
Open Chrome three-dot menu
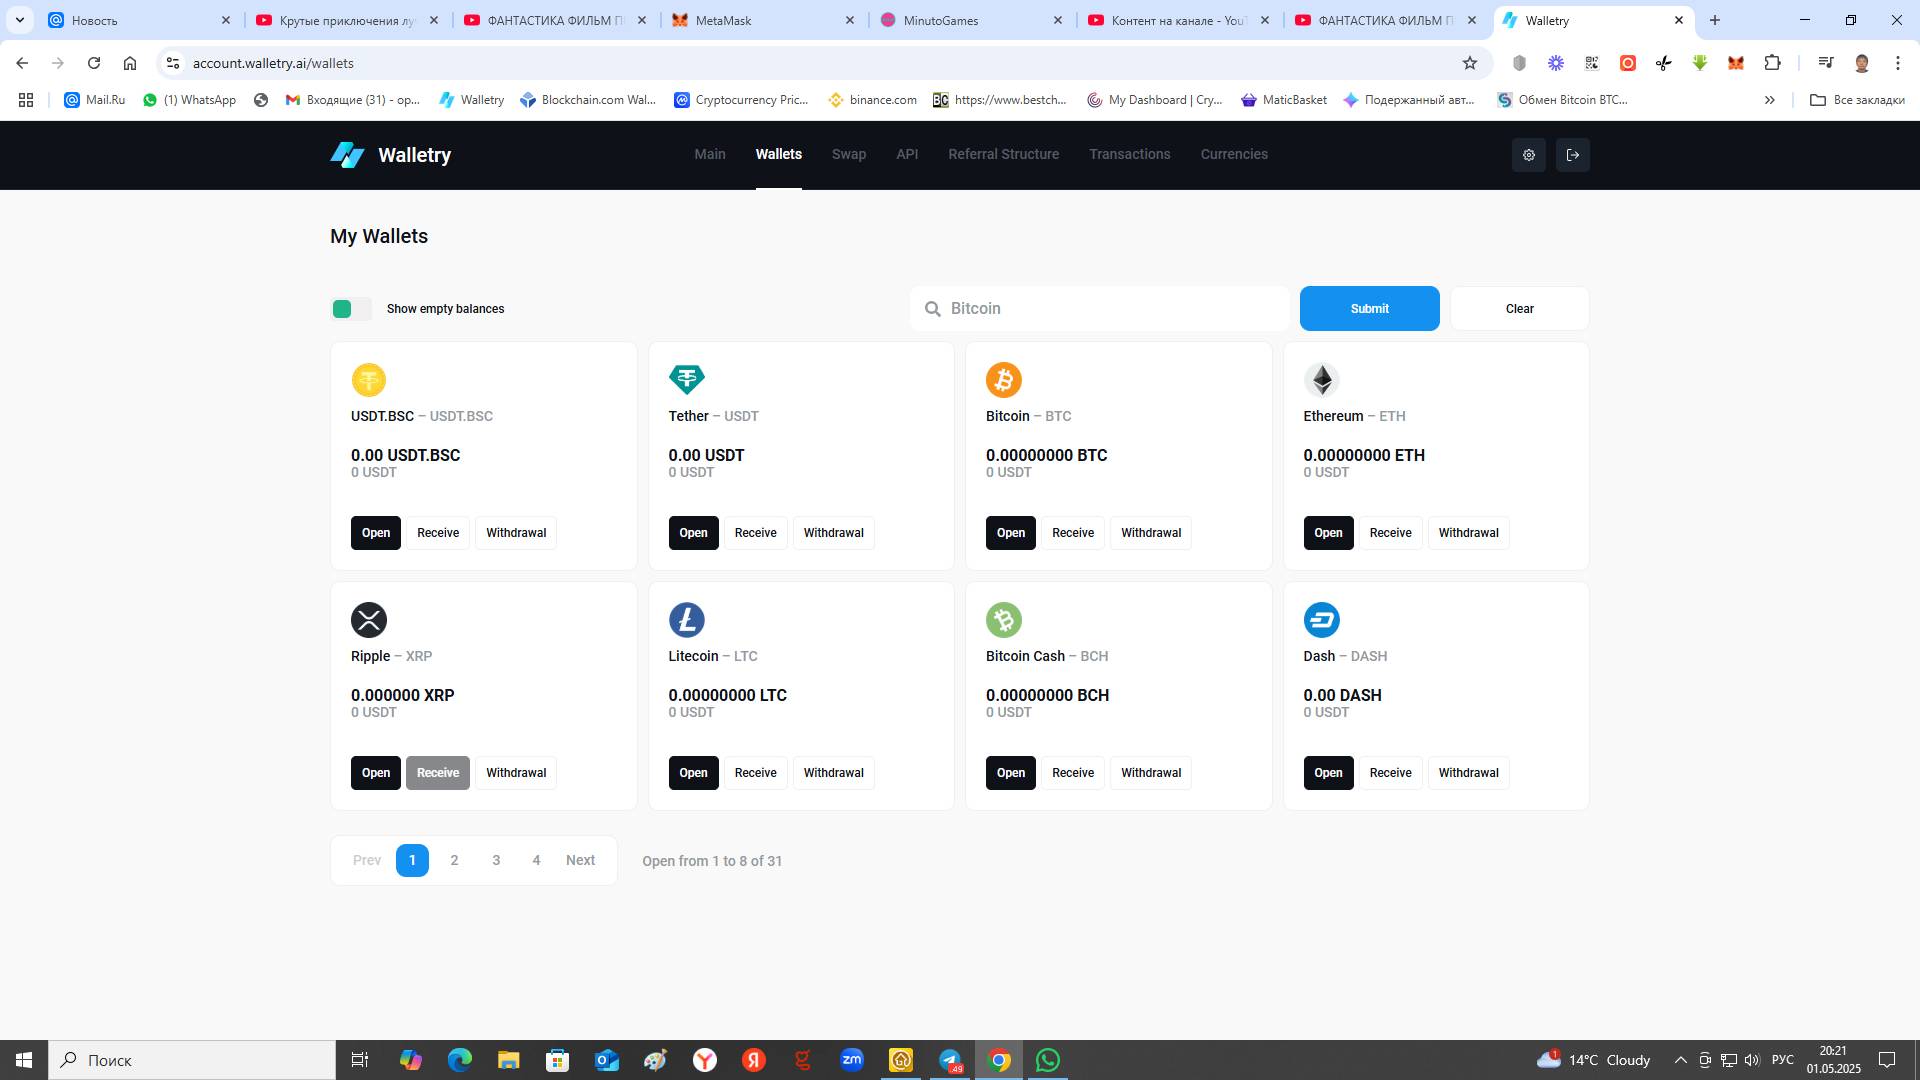tap(1897, 63)
